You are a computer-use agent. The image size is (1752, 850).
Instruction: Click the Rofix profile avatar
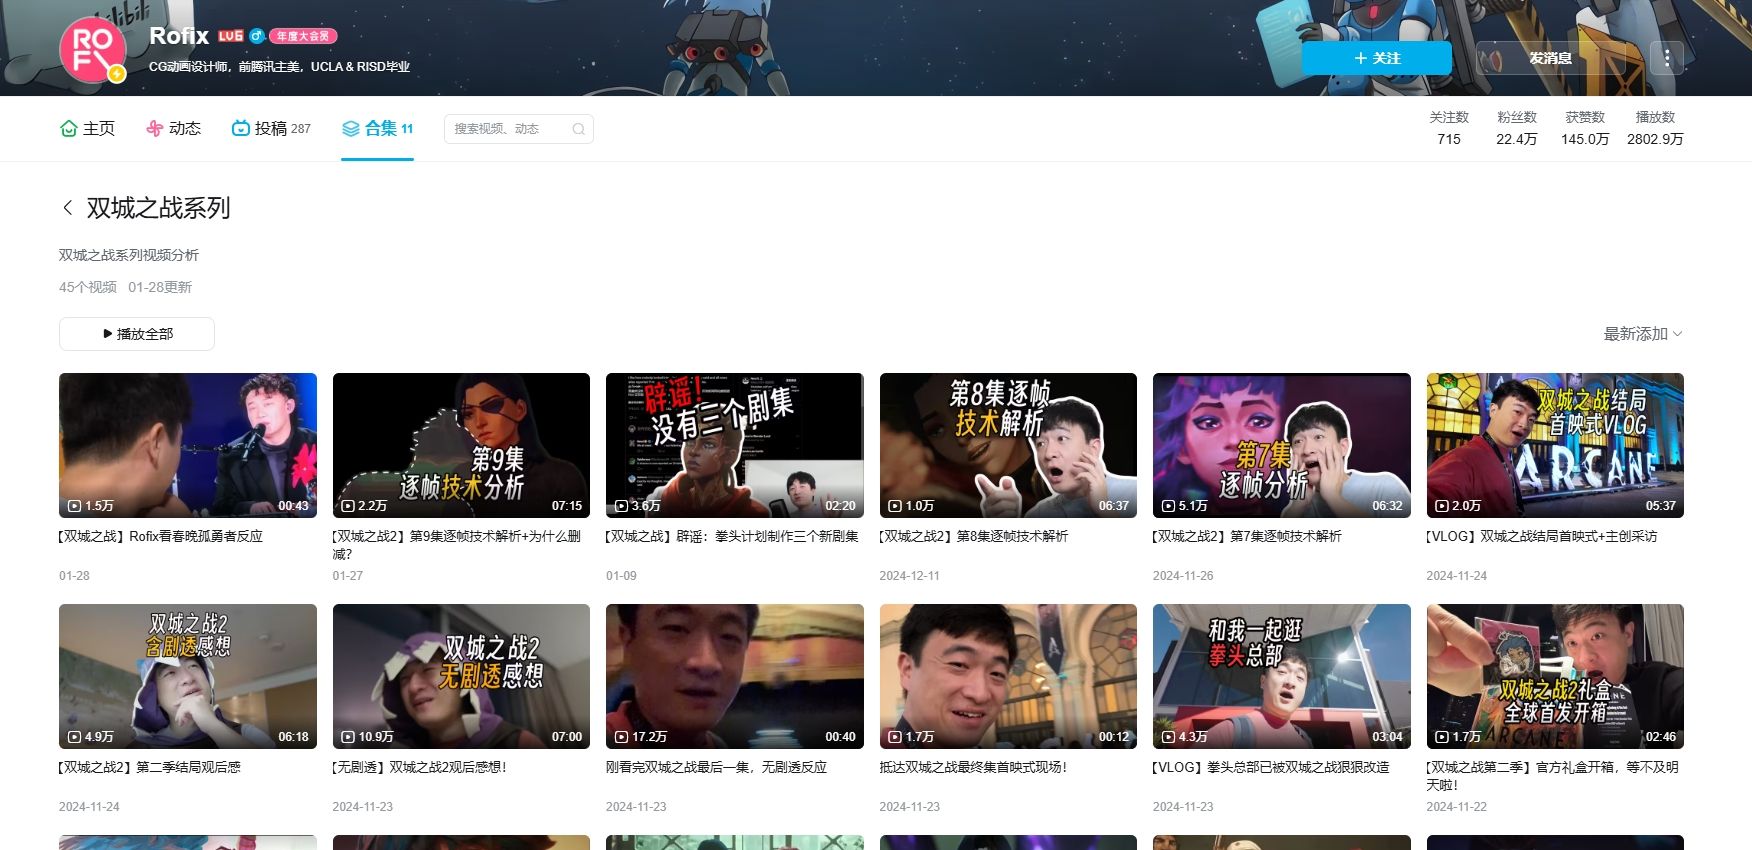coord(92,51)
